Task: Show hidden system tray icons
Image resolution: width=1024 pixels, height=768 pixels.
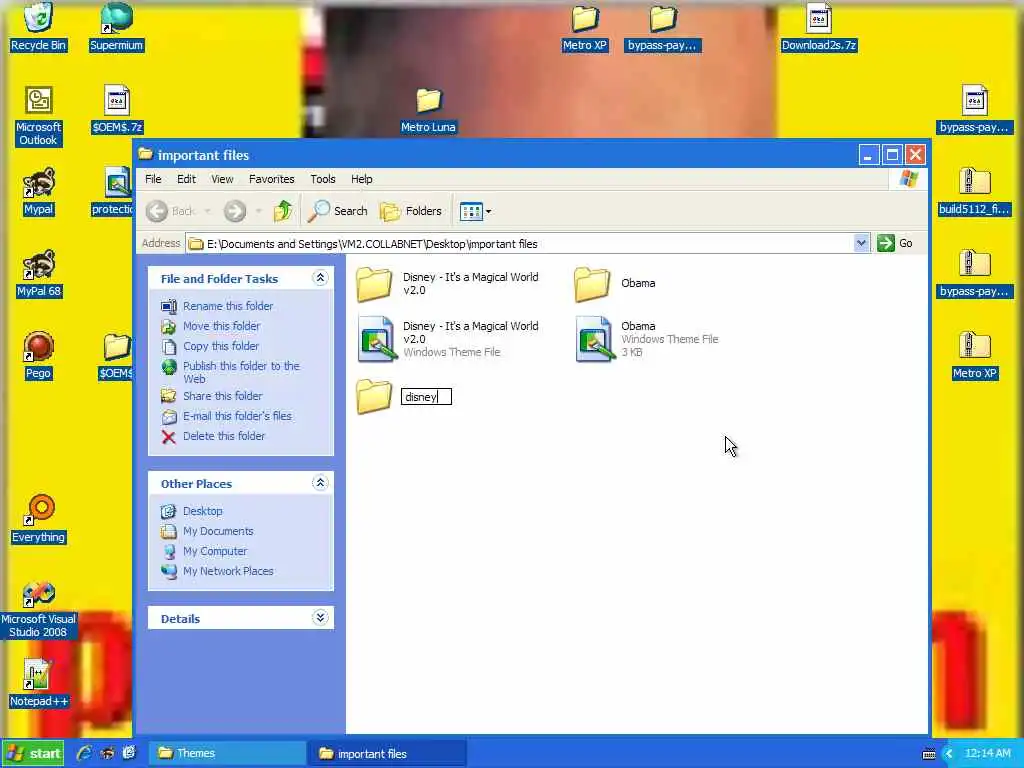Action: pyautogui.click(x=949, y=754)
